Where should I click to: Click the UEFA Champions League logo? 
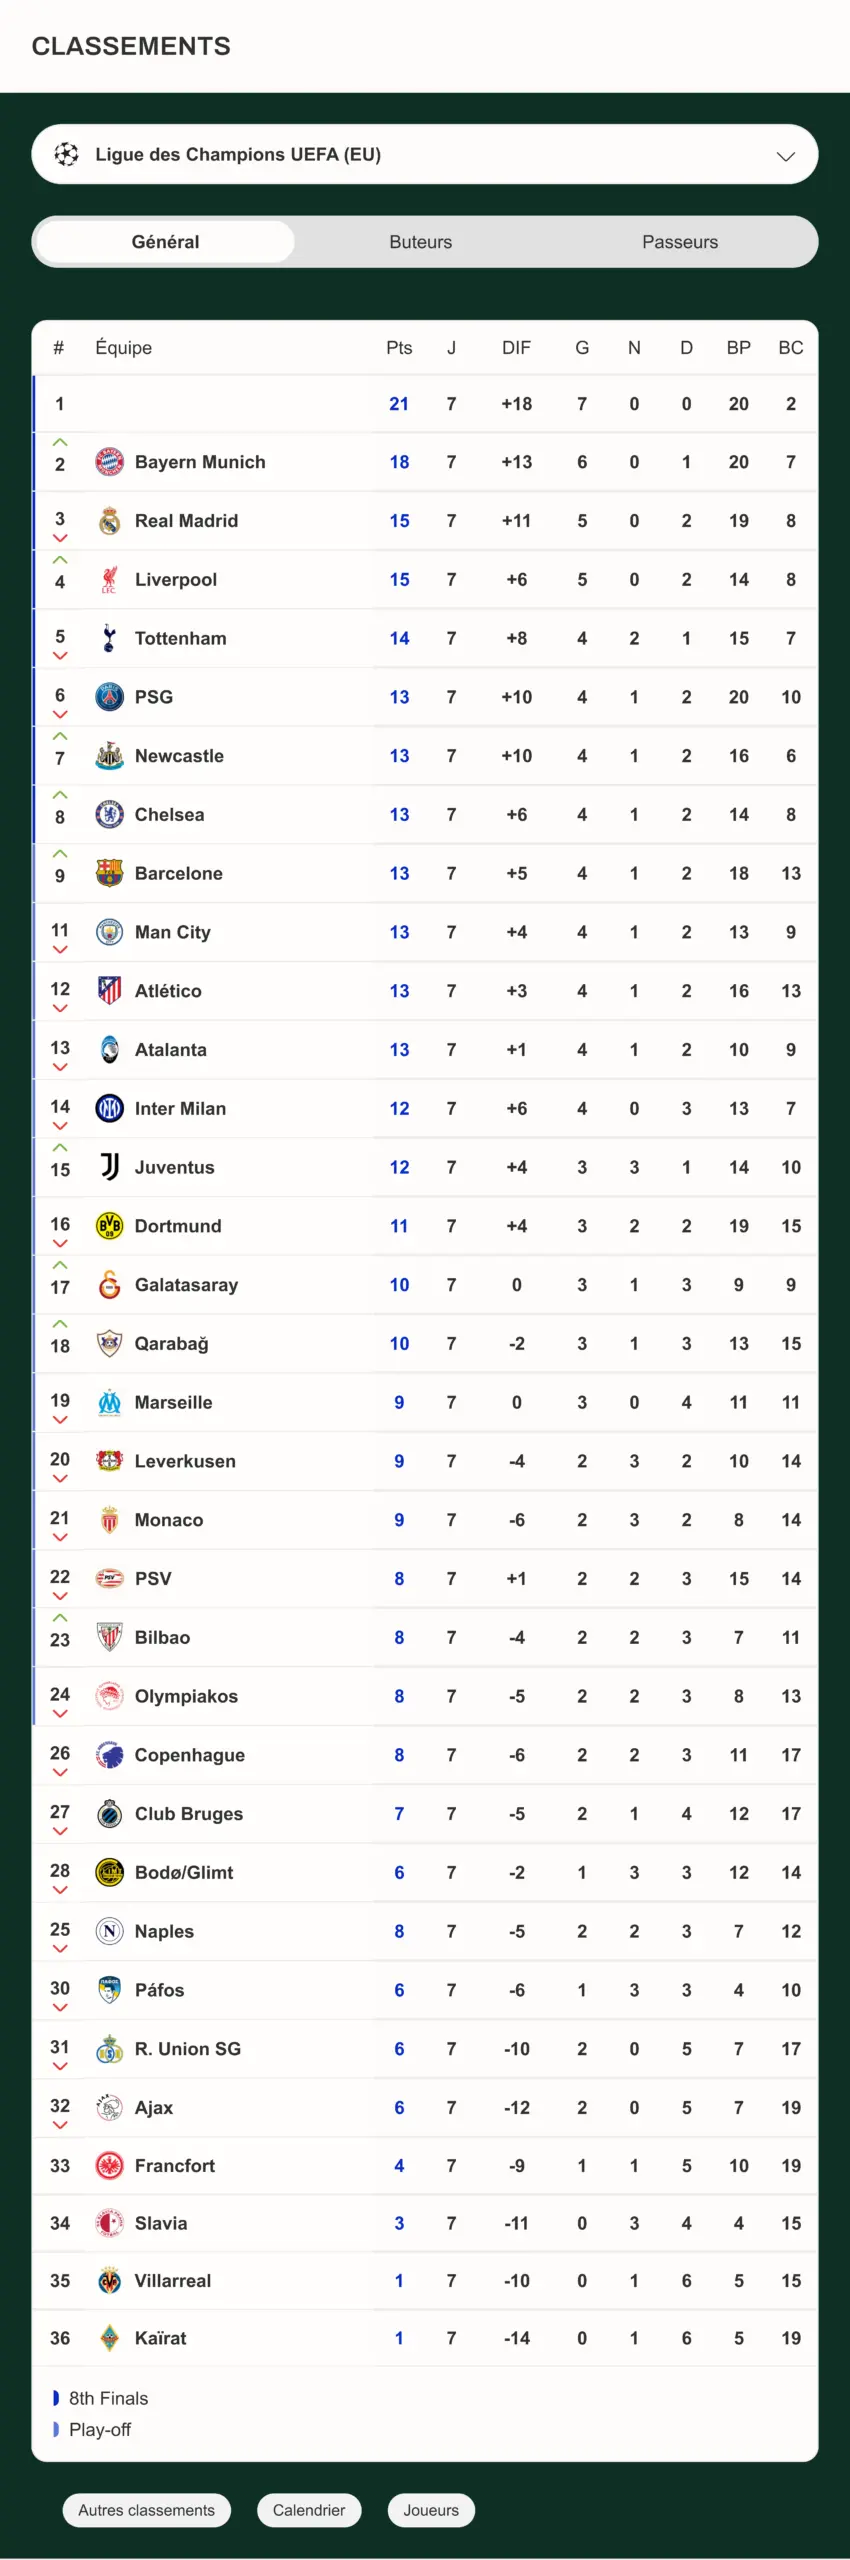(66, 154)
